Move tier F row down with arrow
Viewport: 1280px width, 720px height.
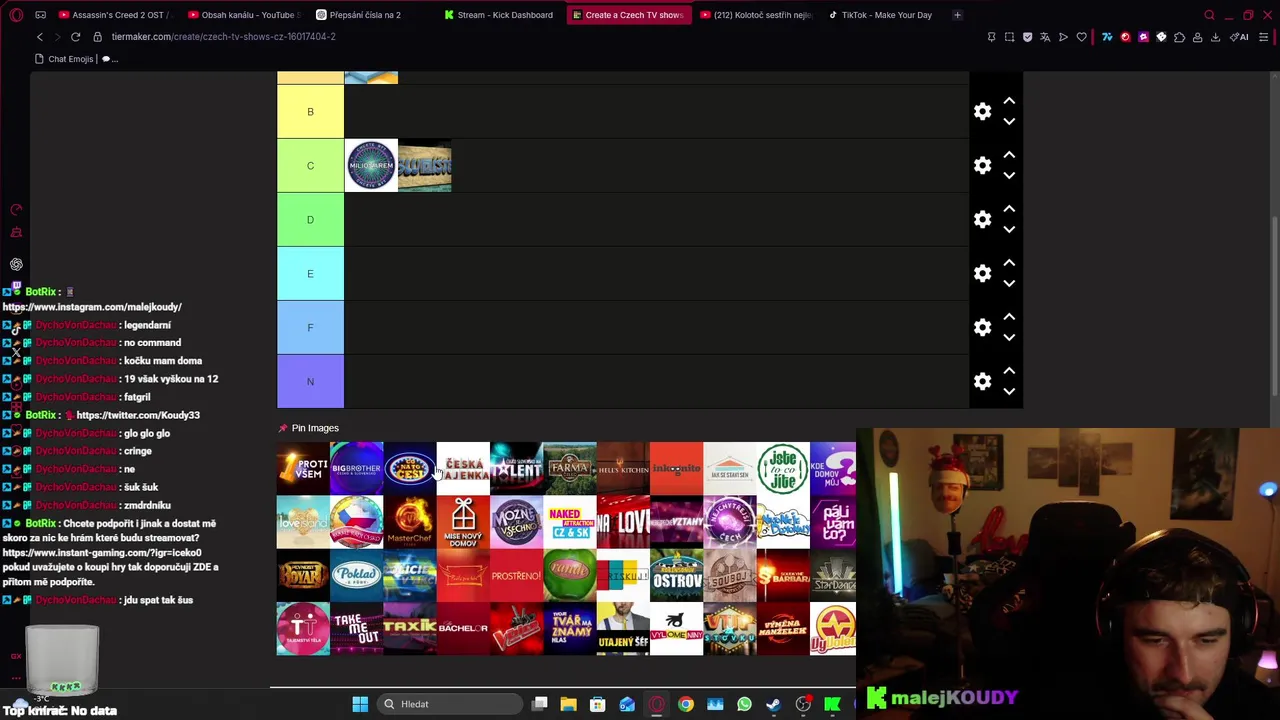[x=1009, y=338]
